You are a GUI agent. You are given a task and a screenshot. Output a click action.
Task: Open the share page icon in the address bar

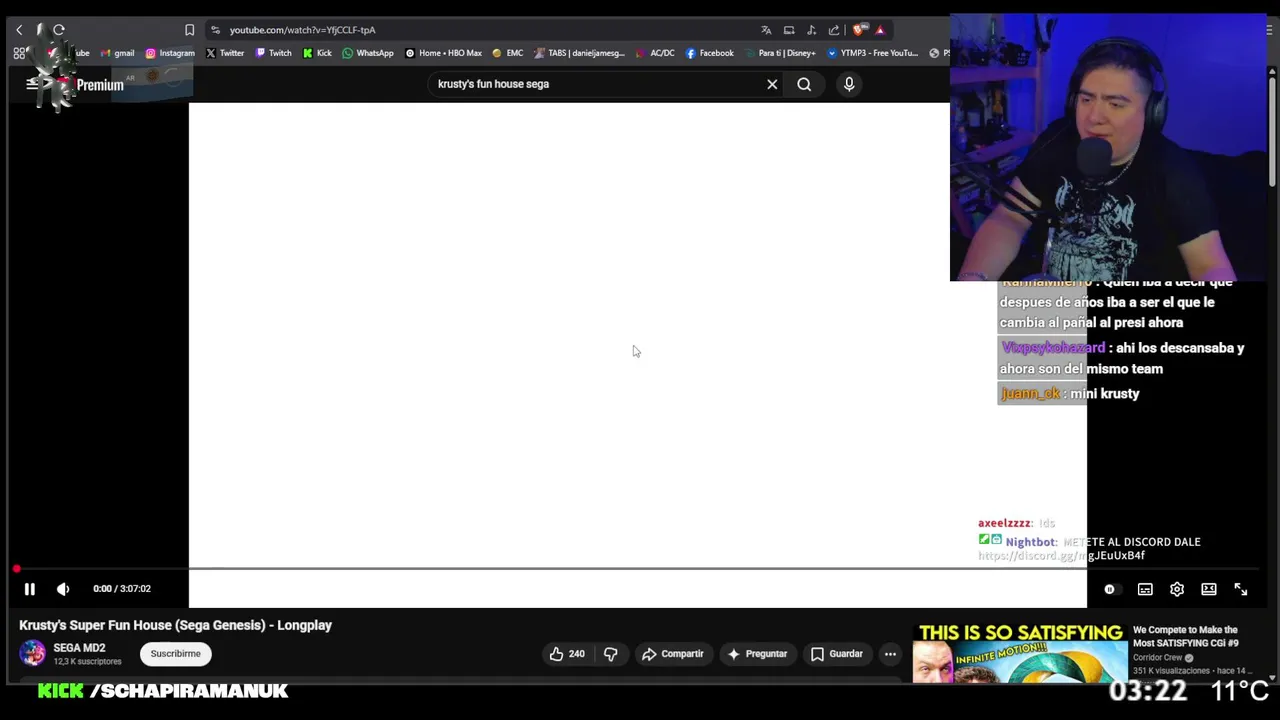point(834,30)
